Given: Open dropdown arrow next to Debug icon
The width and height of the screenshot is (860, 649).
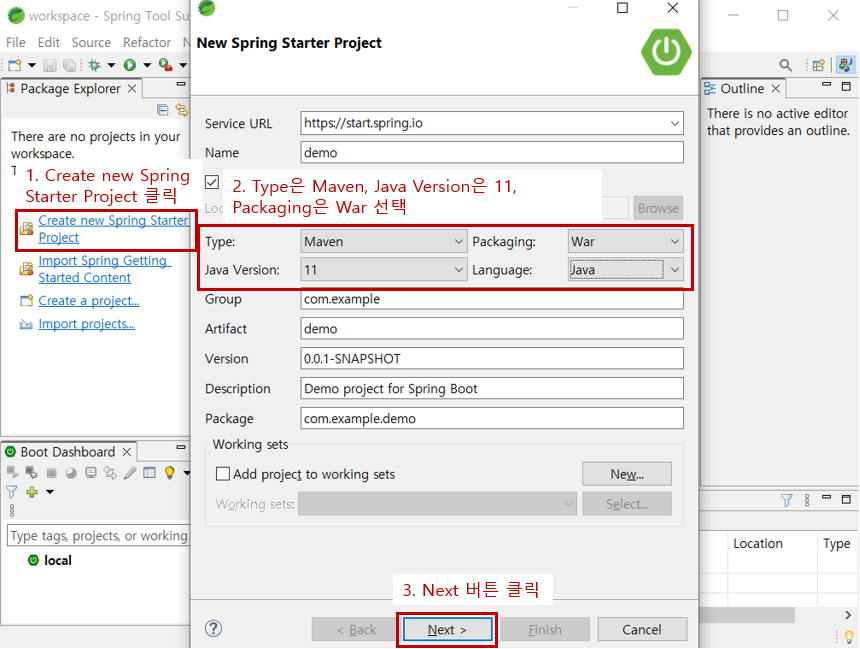Looking at the screenshot, I should (x=111, y=66).
